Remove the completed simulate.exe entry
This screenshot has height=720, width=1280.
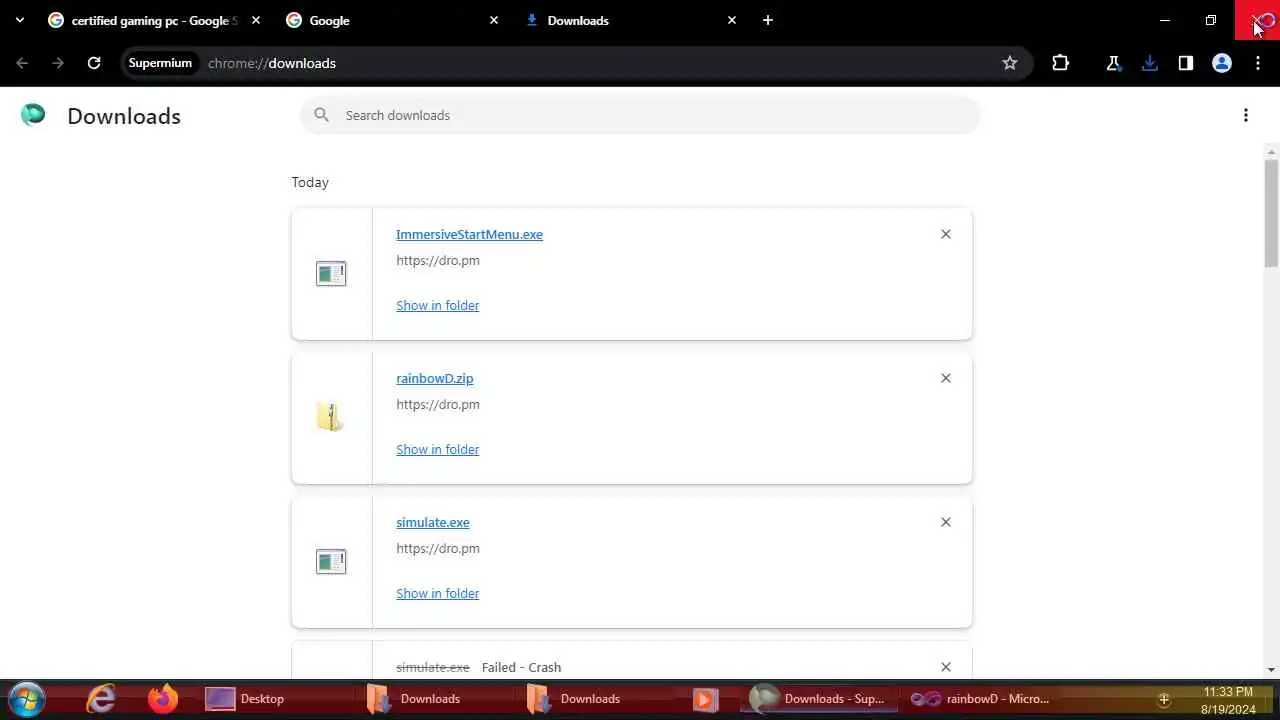946,522
